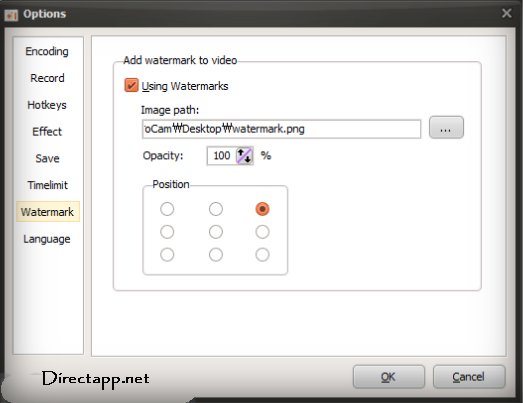Click the oCam icon in title bar
Image resolution: width=523 pixels, height=403 pixels.
11,15
